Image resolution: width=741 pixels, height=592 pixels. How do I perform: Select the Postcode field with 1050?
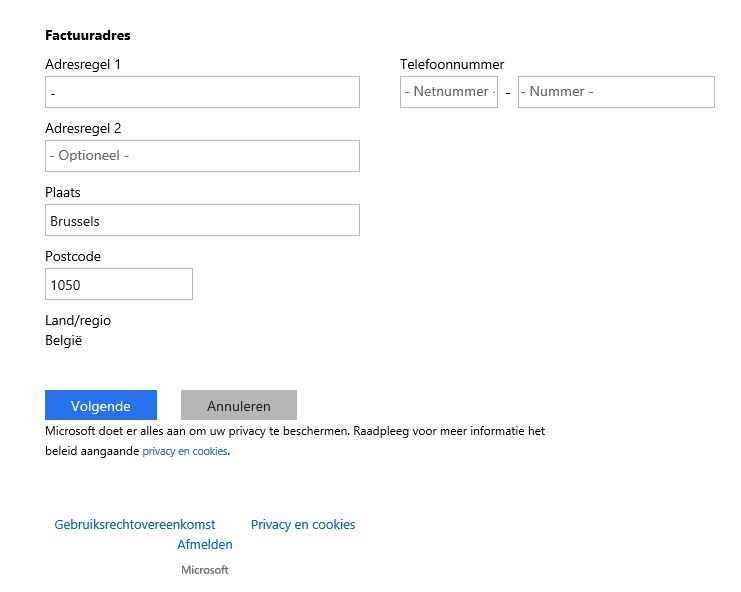pos(118,284)
